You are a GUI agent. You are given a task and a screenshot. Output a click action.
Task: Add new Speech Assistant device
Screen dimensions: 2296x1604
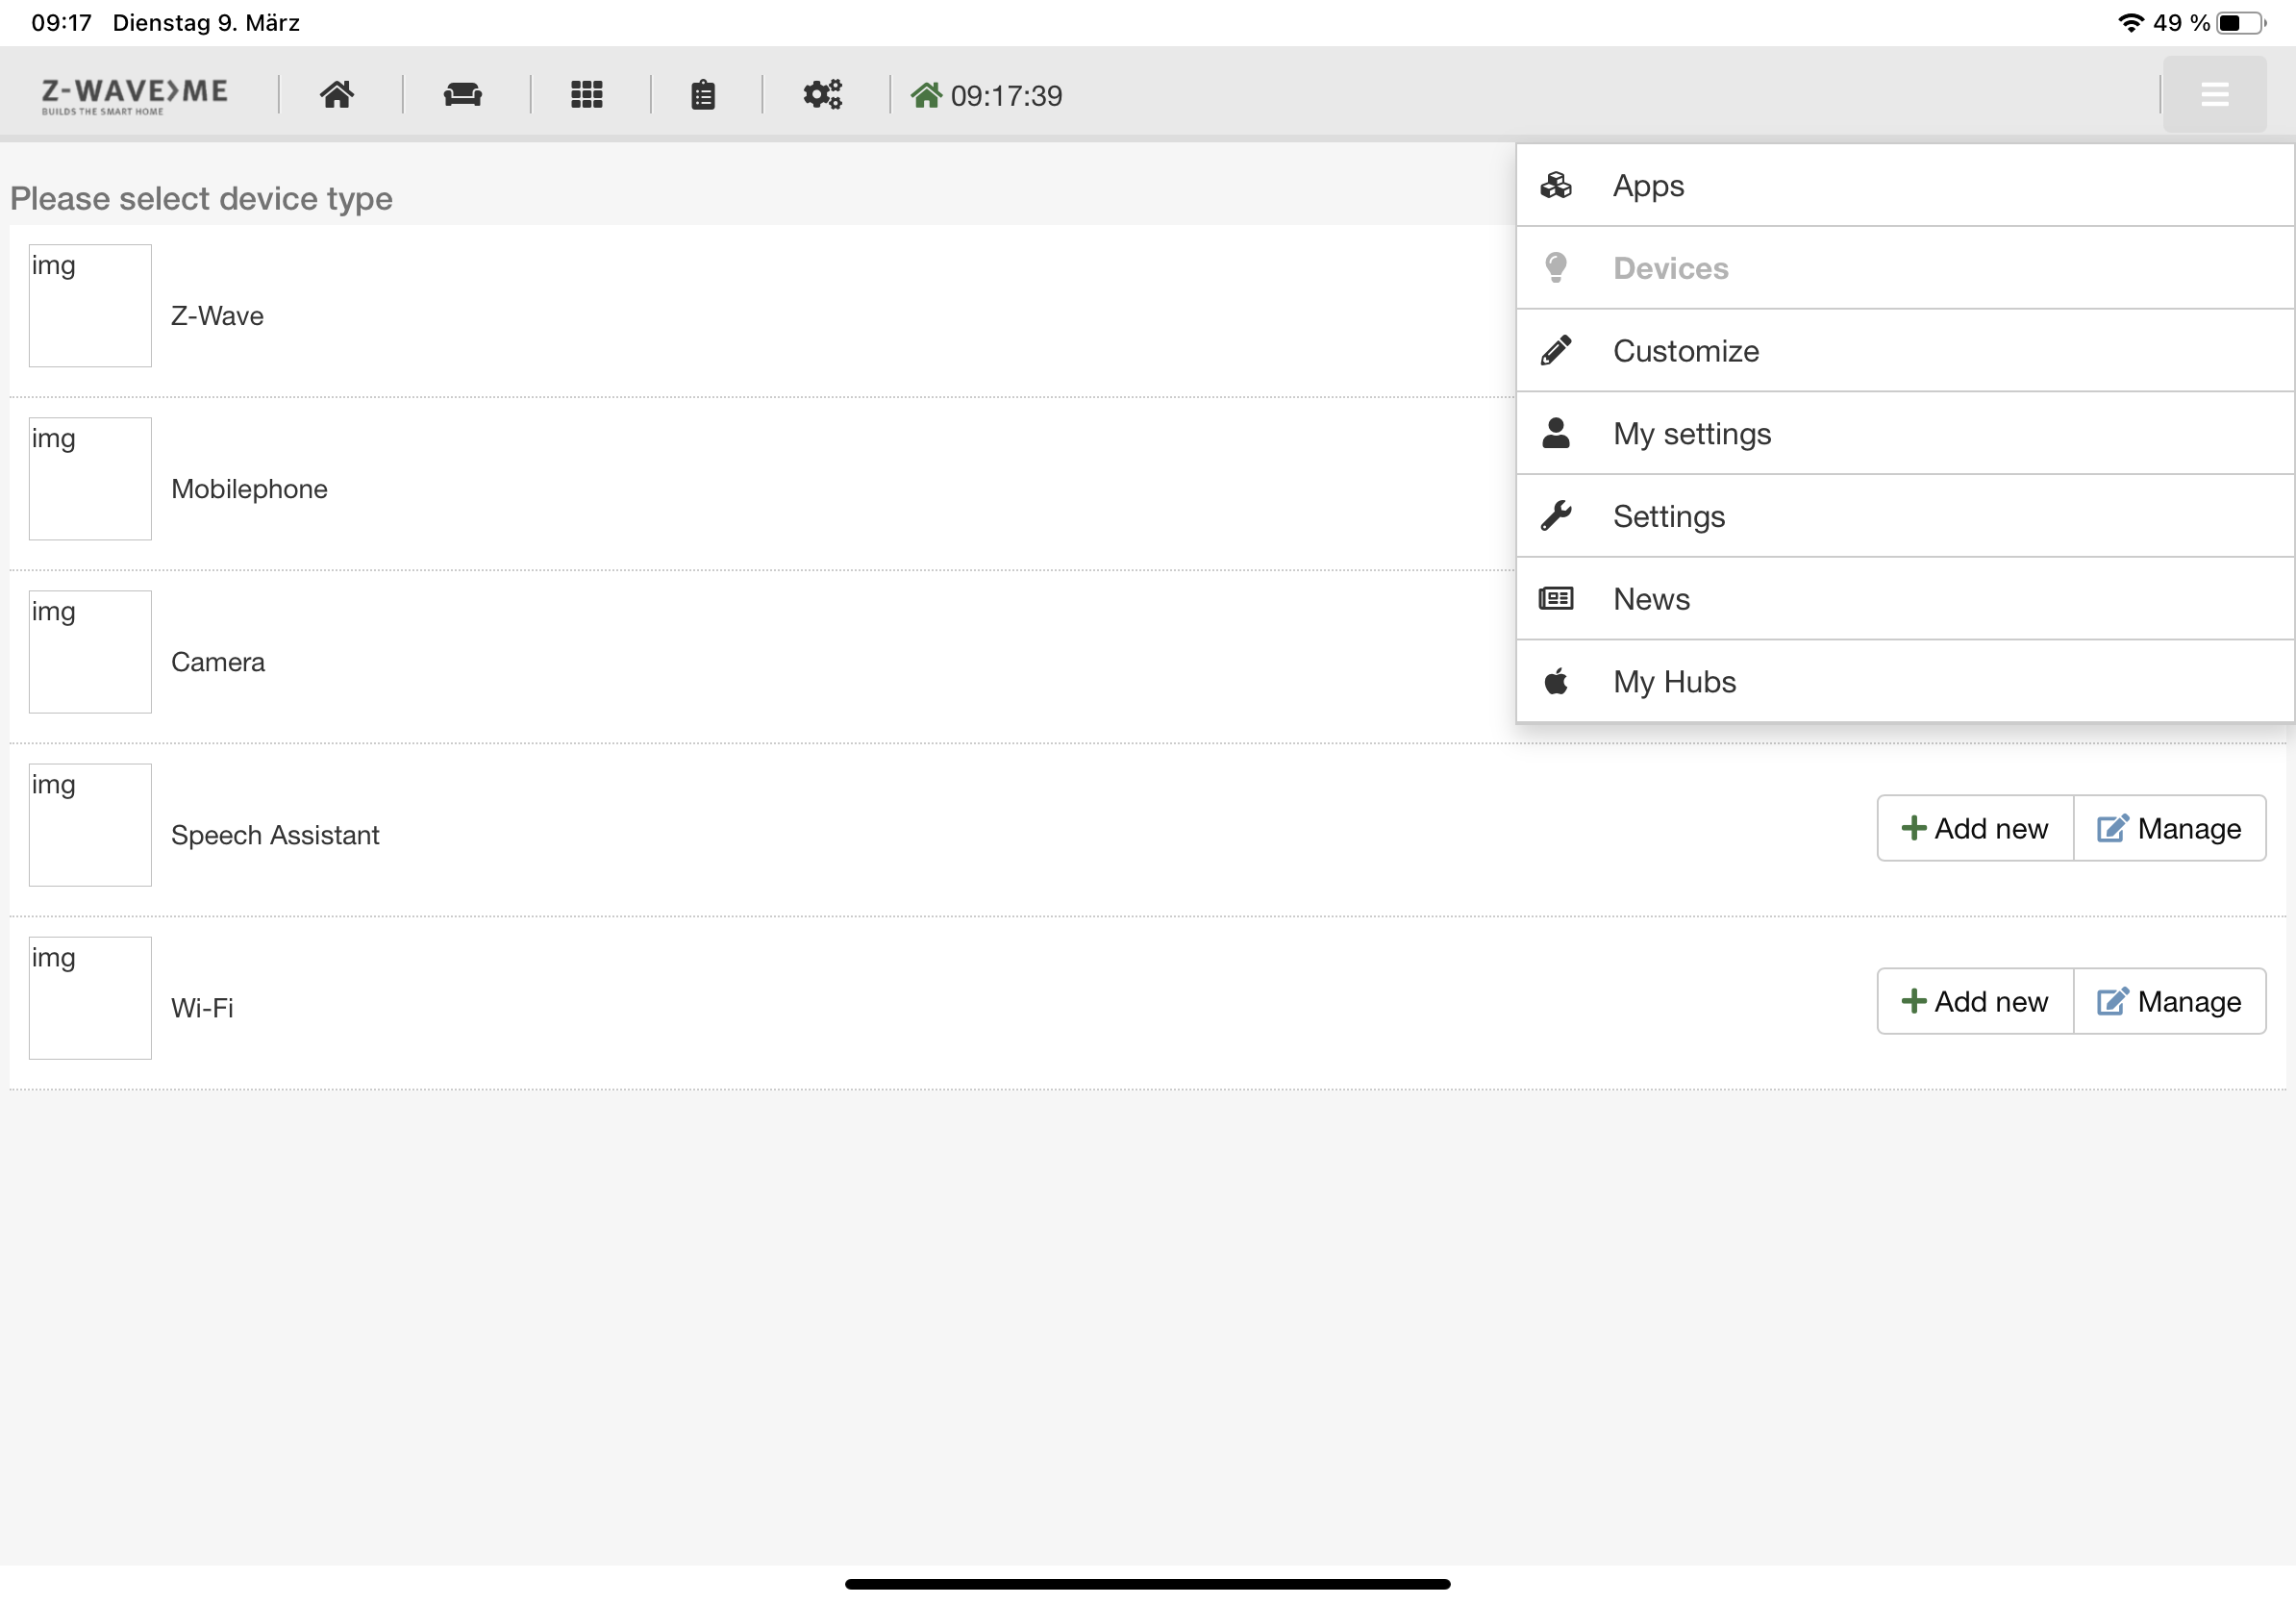1975,829
